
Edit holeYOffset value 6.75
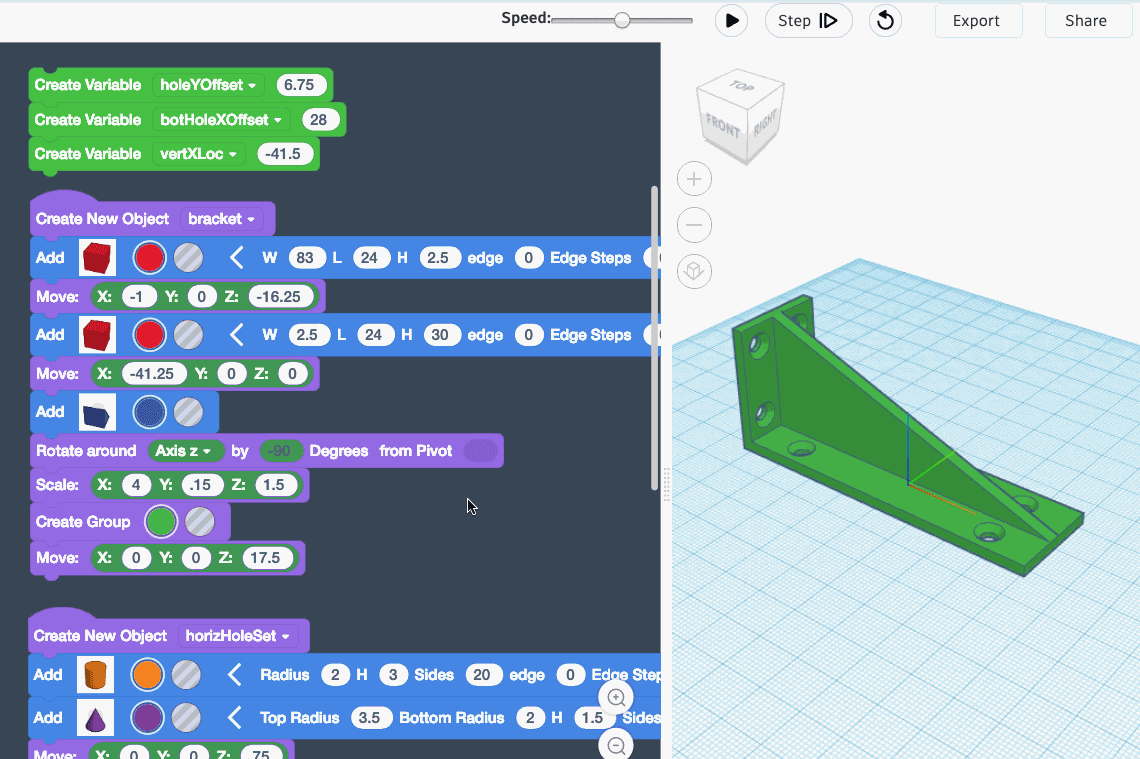coord(300,85)
